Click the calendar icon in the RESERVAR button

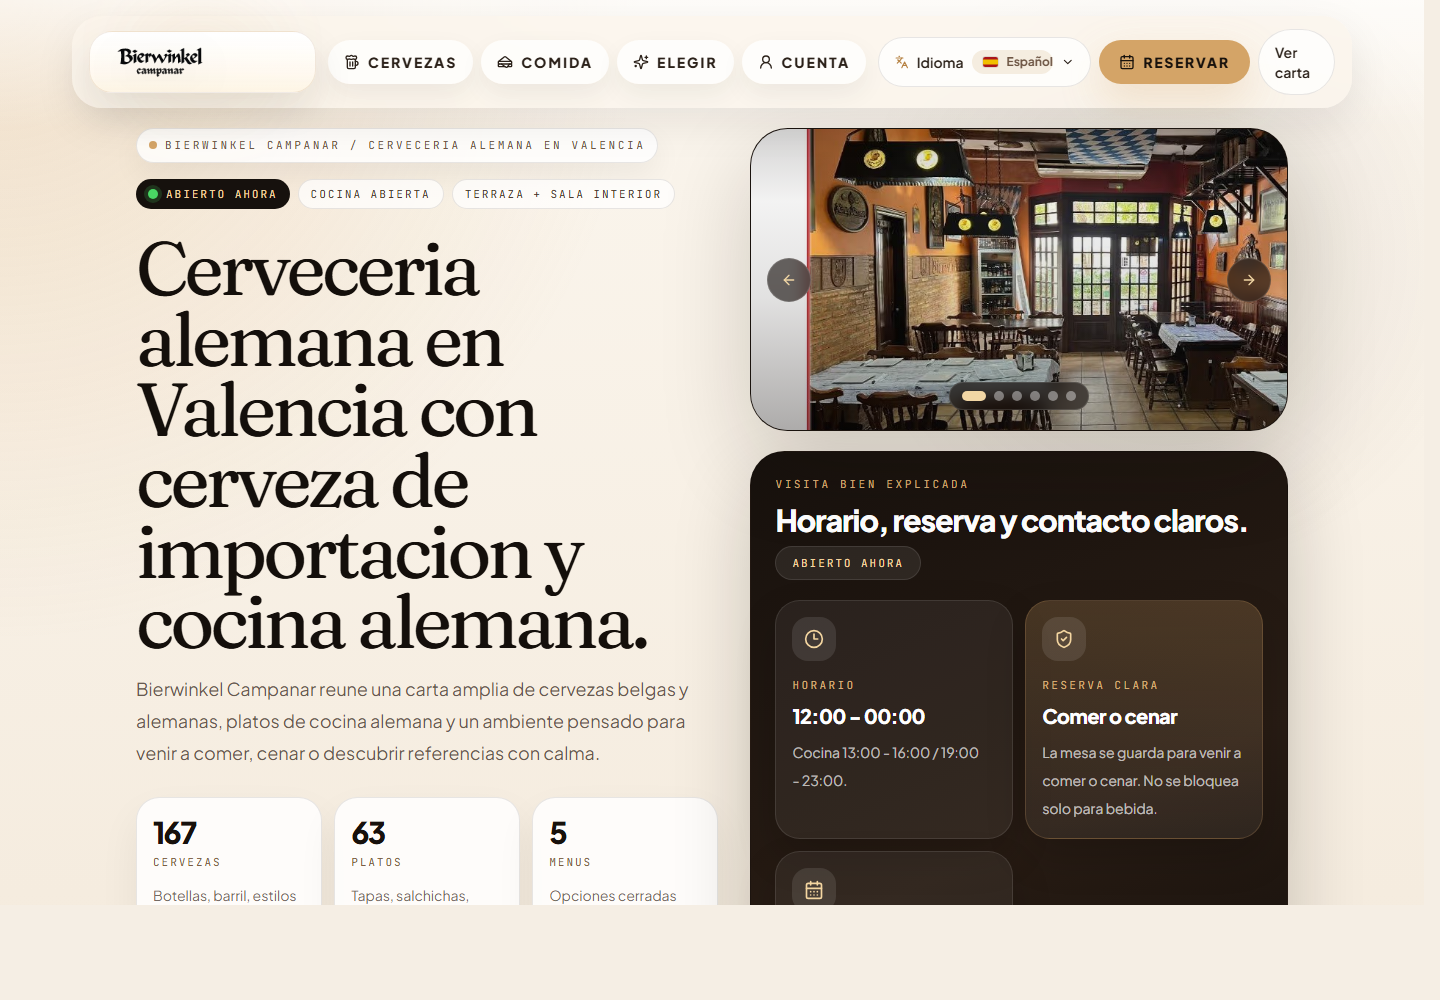(1127, 62)
